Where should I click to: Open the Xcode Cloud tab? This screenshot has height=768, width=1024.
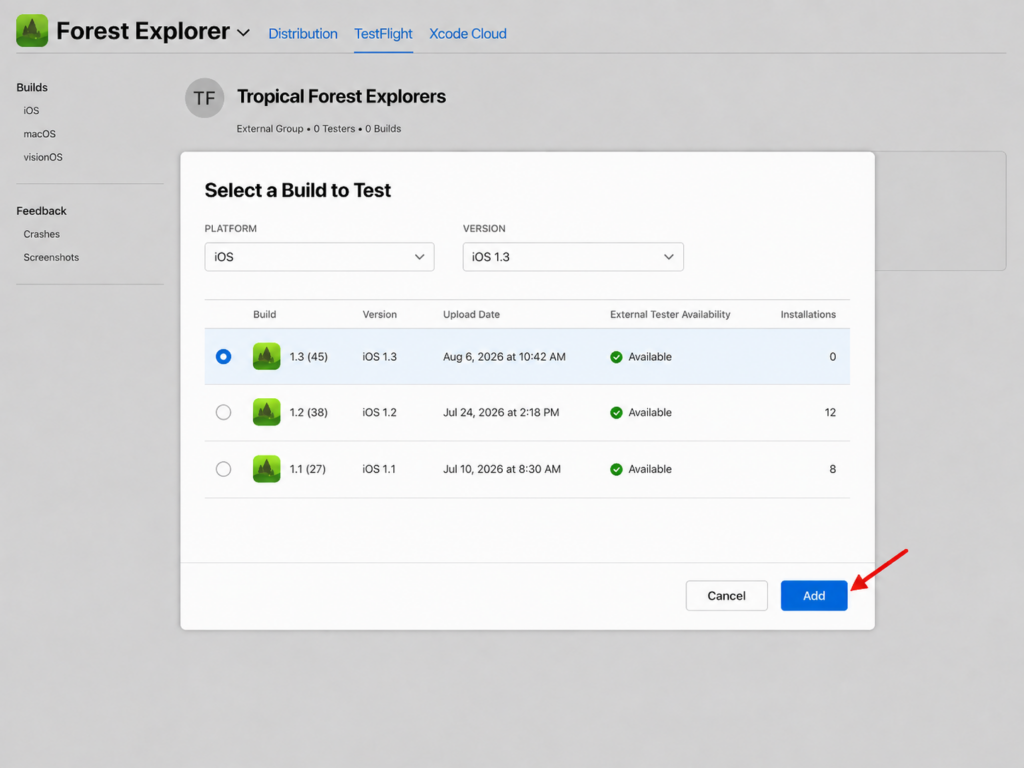(x=468, y=33)
